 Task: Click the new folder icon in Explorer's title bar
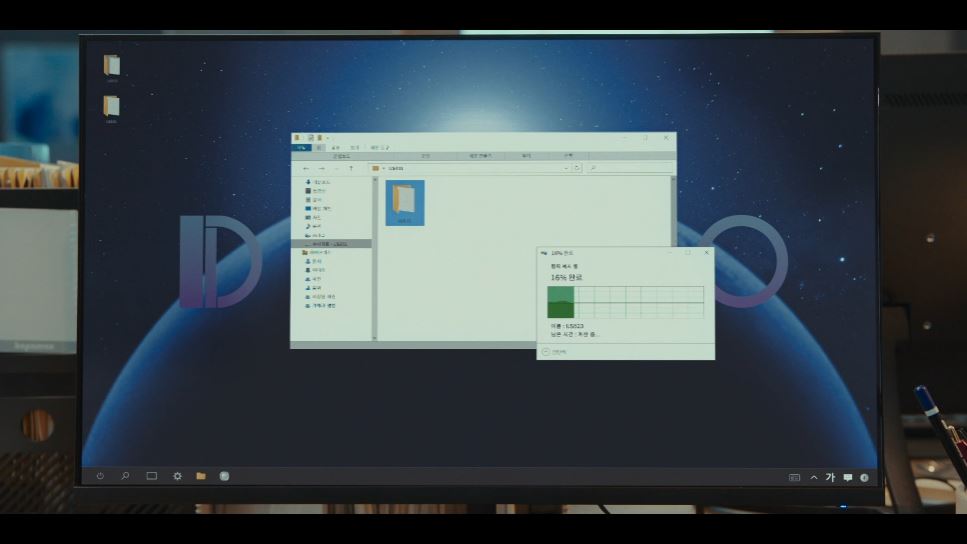pos(319,138)
